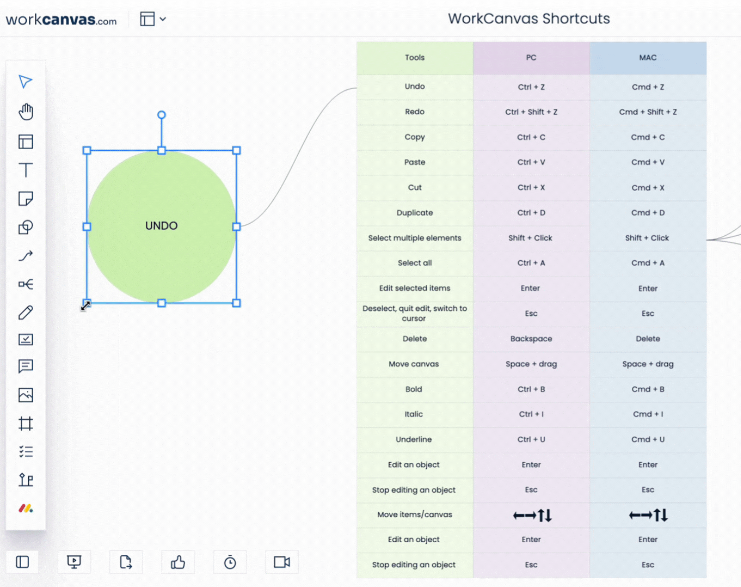Click the Bold row label
Image resolution: width=741 pixels, height=587 pixels.
[x=414, y=389]
